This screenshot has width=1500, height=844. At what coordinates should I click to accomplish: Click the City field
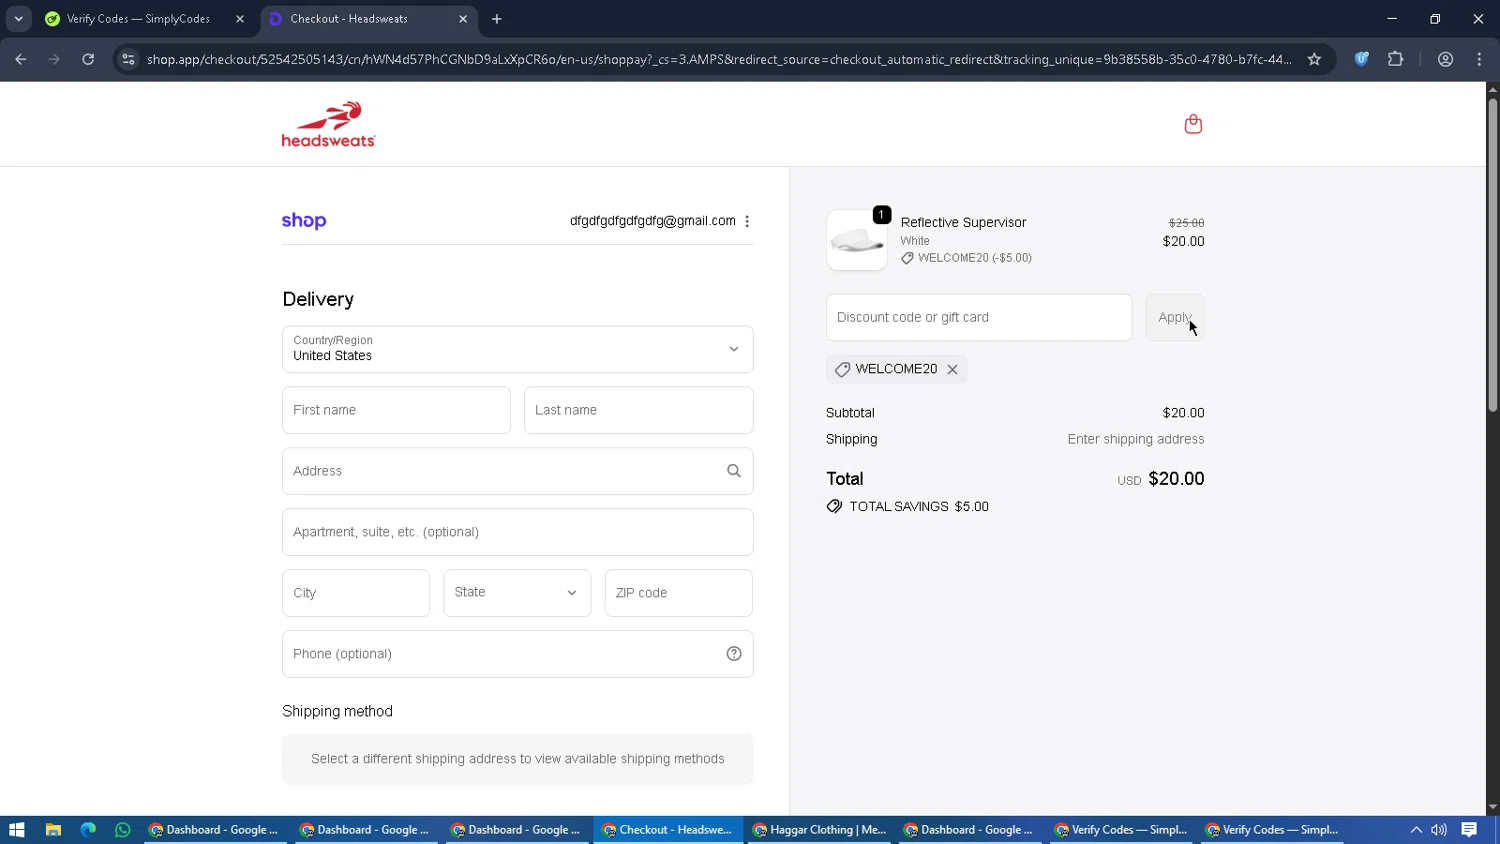point(356,593)
